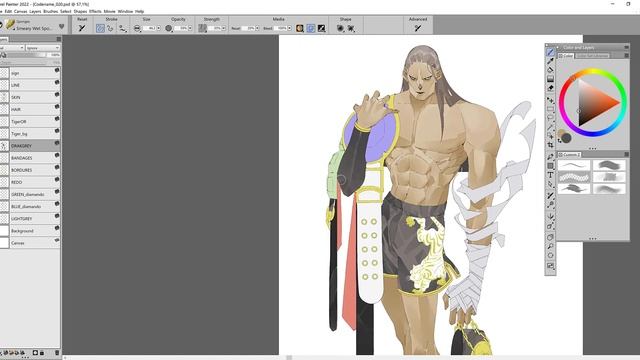640x360 pixels.
Task: Click the Advanced brush controls icon
Action: [418, 28]
